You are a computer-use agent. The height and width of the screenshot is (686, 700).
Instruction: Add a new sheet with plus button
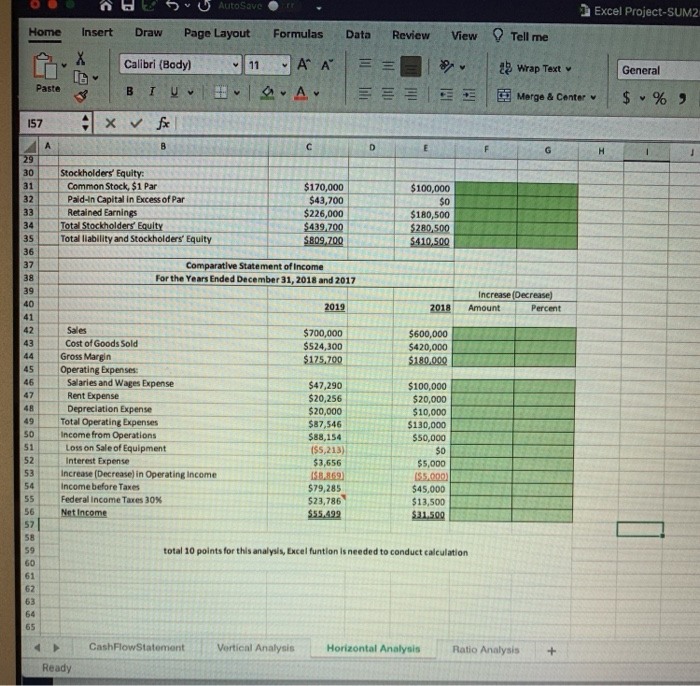(x=551, y=651)
